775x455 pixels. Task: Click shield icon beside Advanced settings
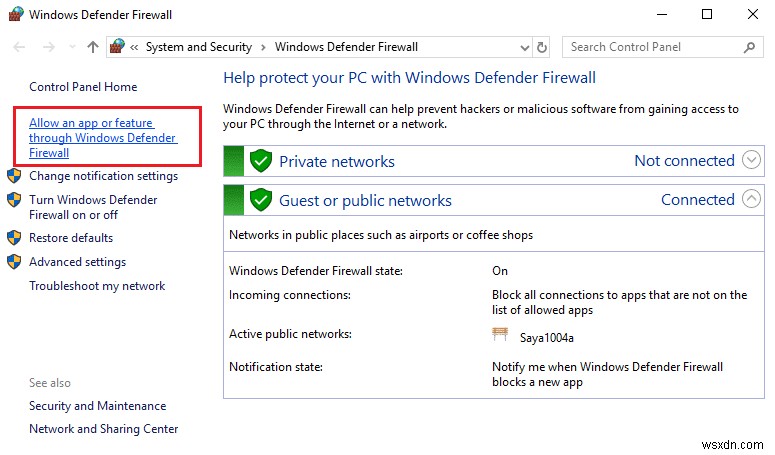tap(14, 261)
